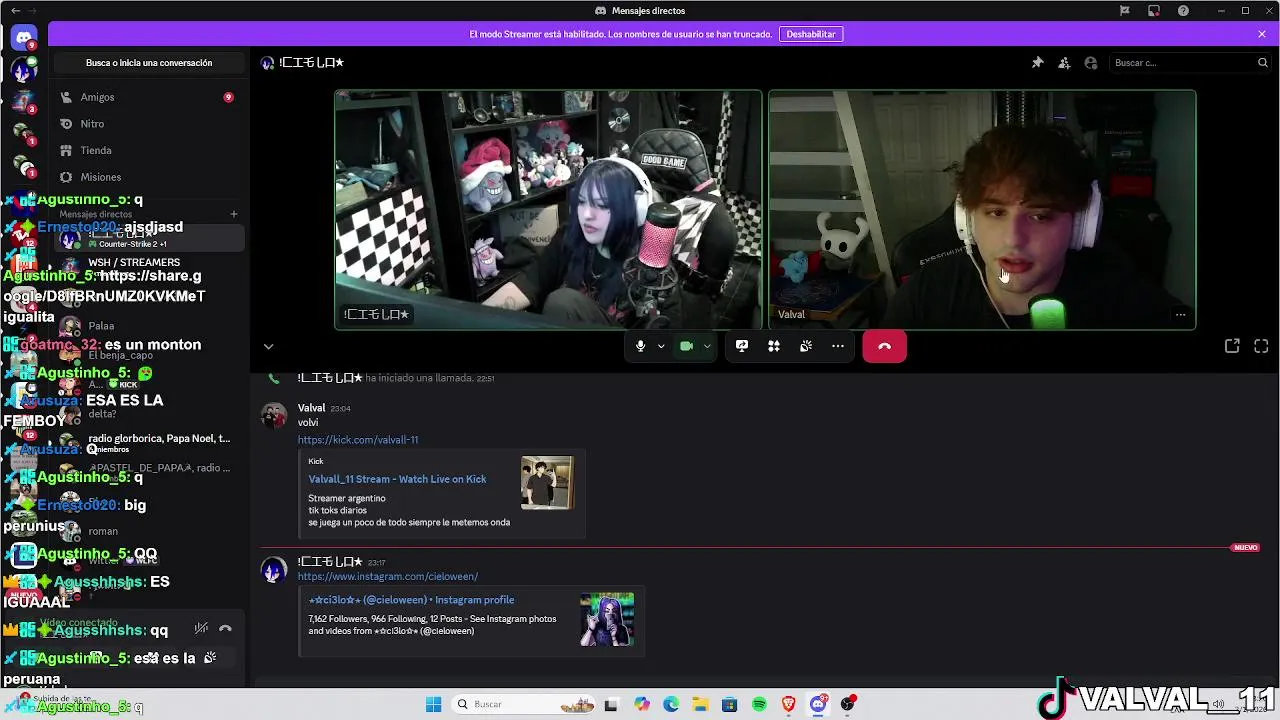Open Microsoft Store from the taskbar
The width and height of the screenshot is (1280, 720).
[729, 704]
